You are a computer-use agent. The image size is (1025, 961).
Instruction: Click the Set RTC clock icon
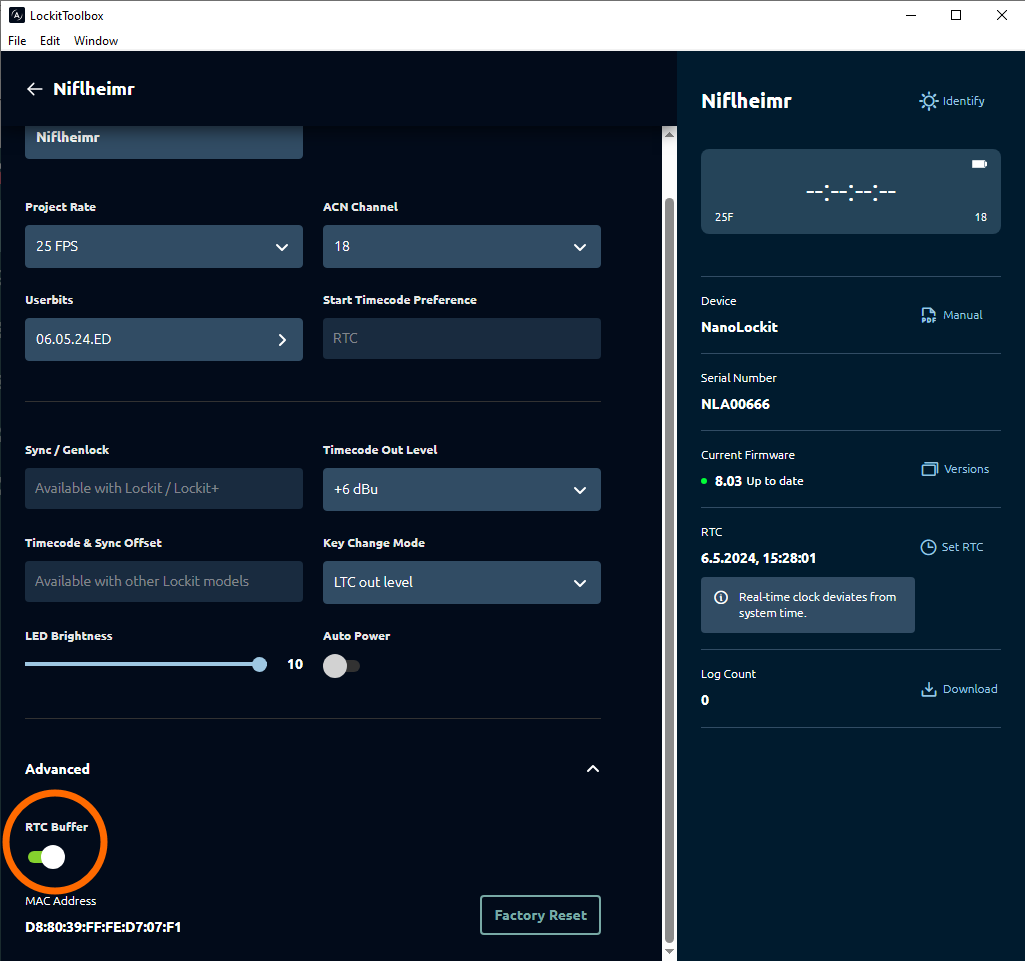tap(928, 547)
